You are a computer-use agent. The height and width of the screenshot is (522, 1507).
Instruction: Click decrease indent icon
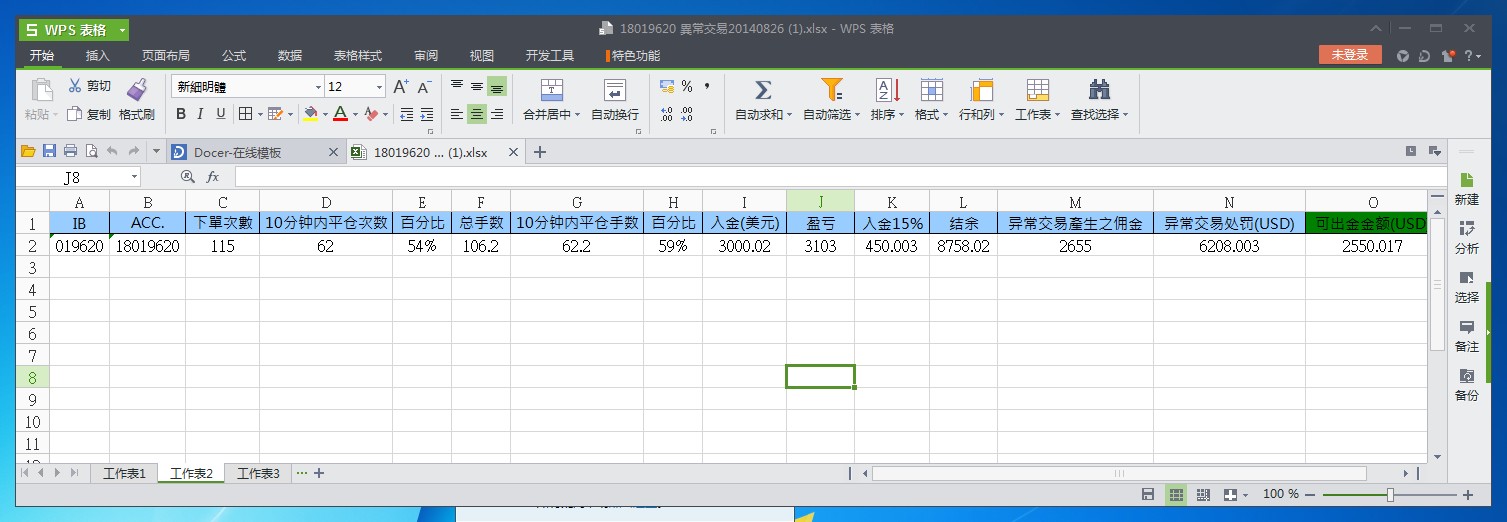pyautogui.click(x=406, y=115)
